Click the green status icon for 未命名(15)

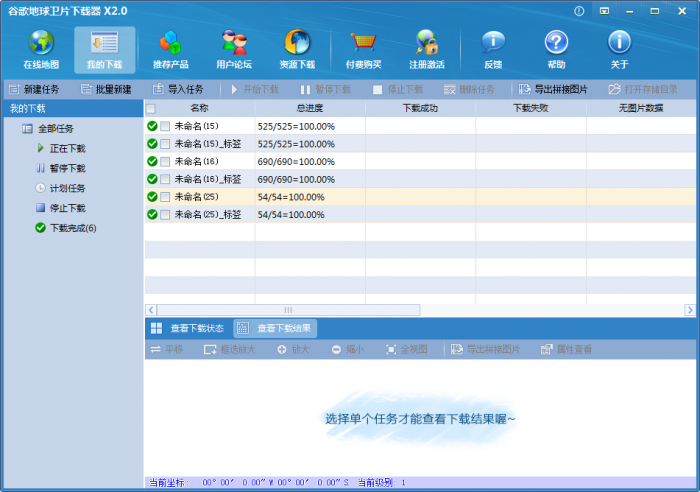point(152,126)
